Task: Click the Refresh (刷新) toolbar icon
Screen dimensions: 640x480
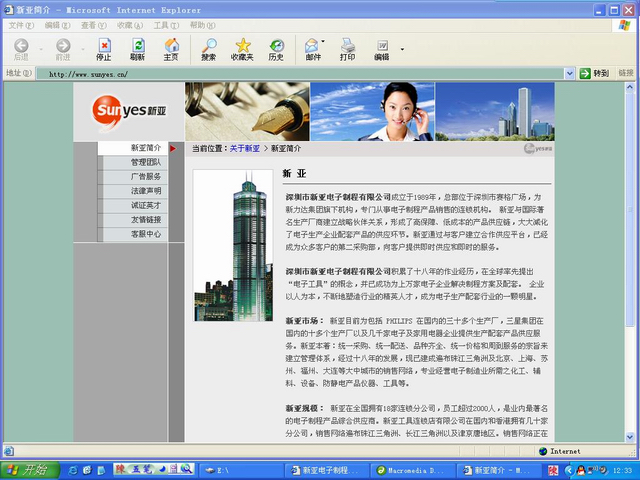Action: click(137, 47)
